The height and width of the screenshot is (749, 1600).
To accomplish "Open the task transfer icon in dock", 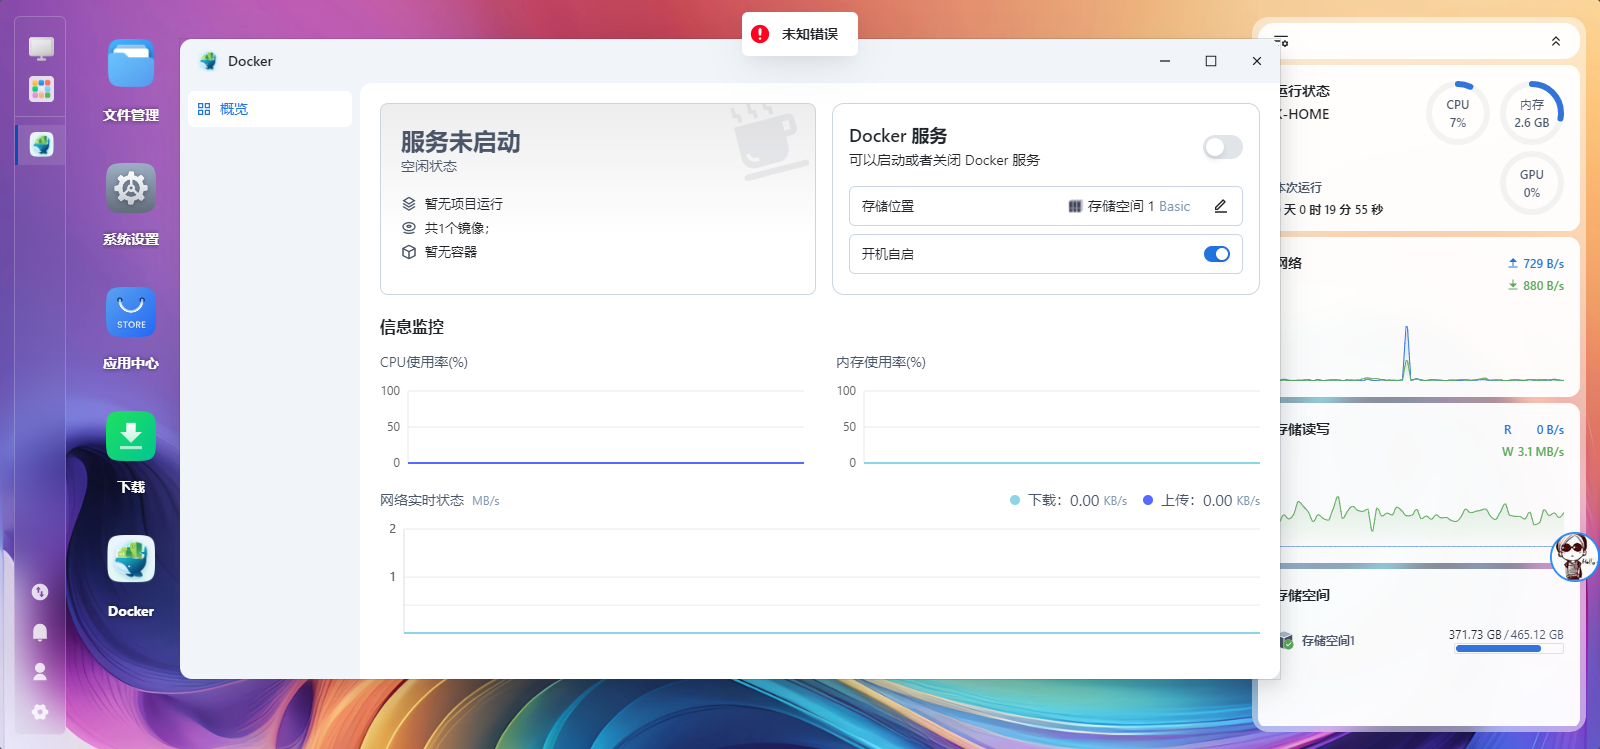I will tap(40, 592).
